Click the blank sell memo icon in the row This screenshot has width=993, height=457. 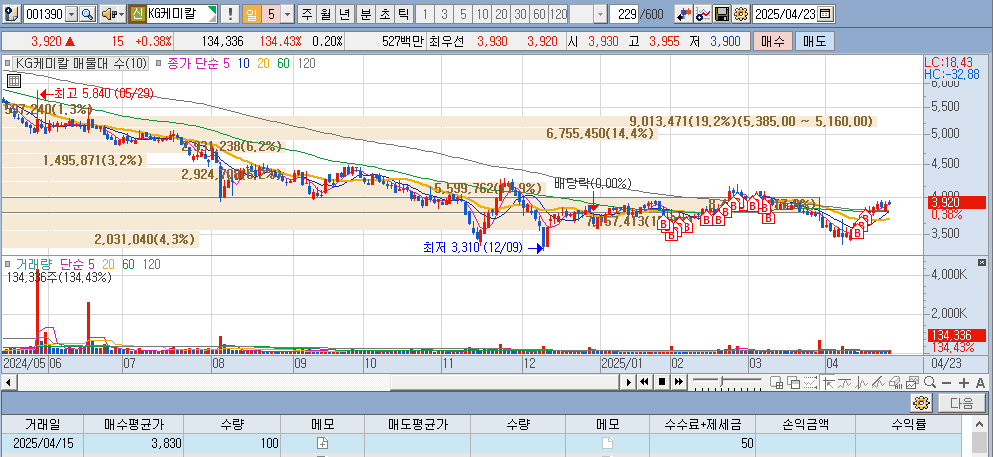point(607,443)
